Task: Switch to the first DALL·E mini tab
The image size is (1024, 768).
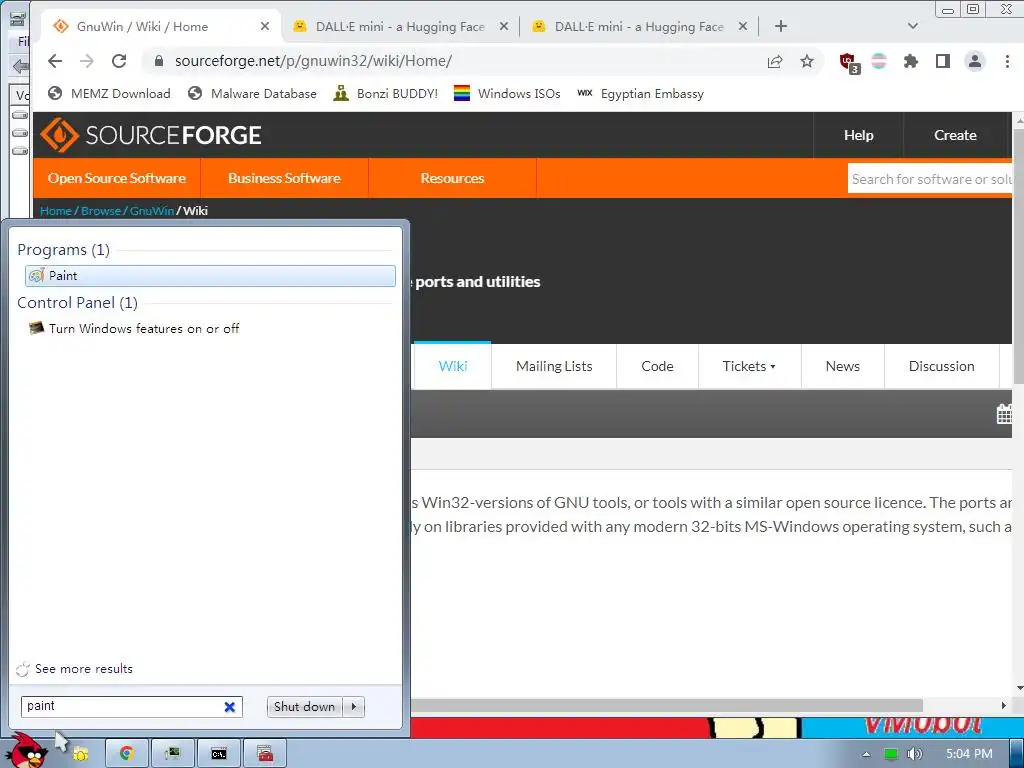Action: pos(400,27)
